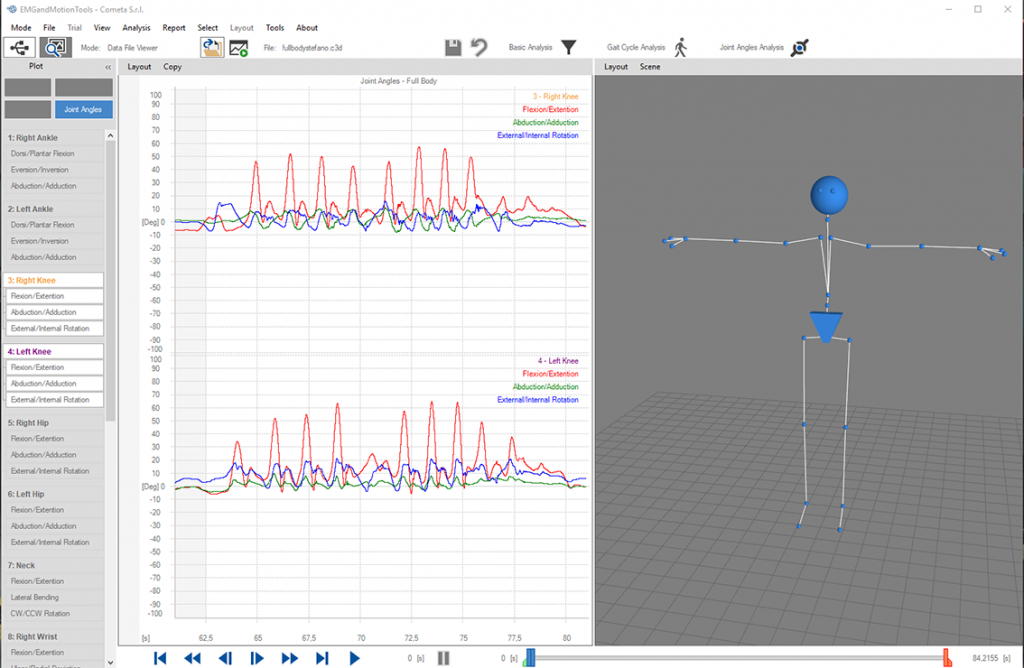This screenshot has height=668, width=1024.
Task: Open the Report menu
Action: click(x=174, y=28)
